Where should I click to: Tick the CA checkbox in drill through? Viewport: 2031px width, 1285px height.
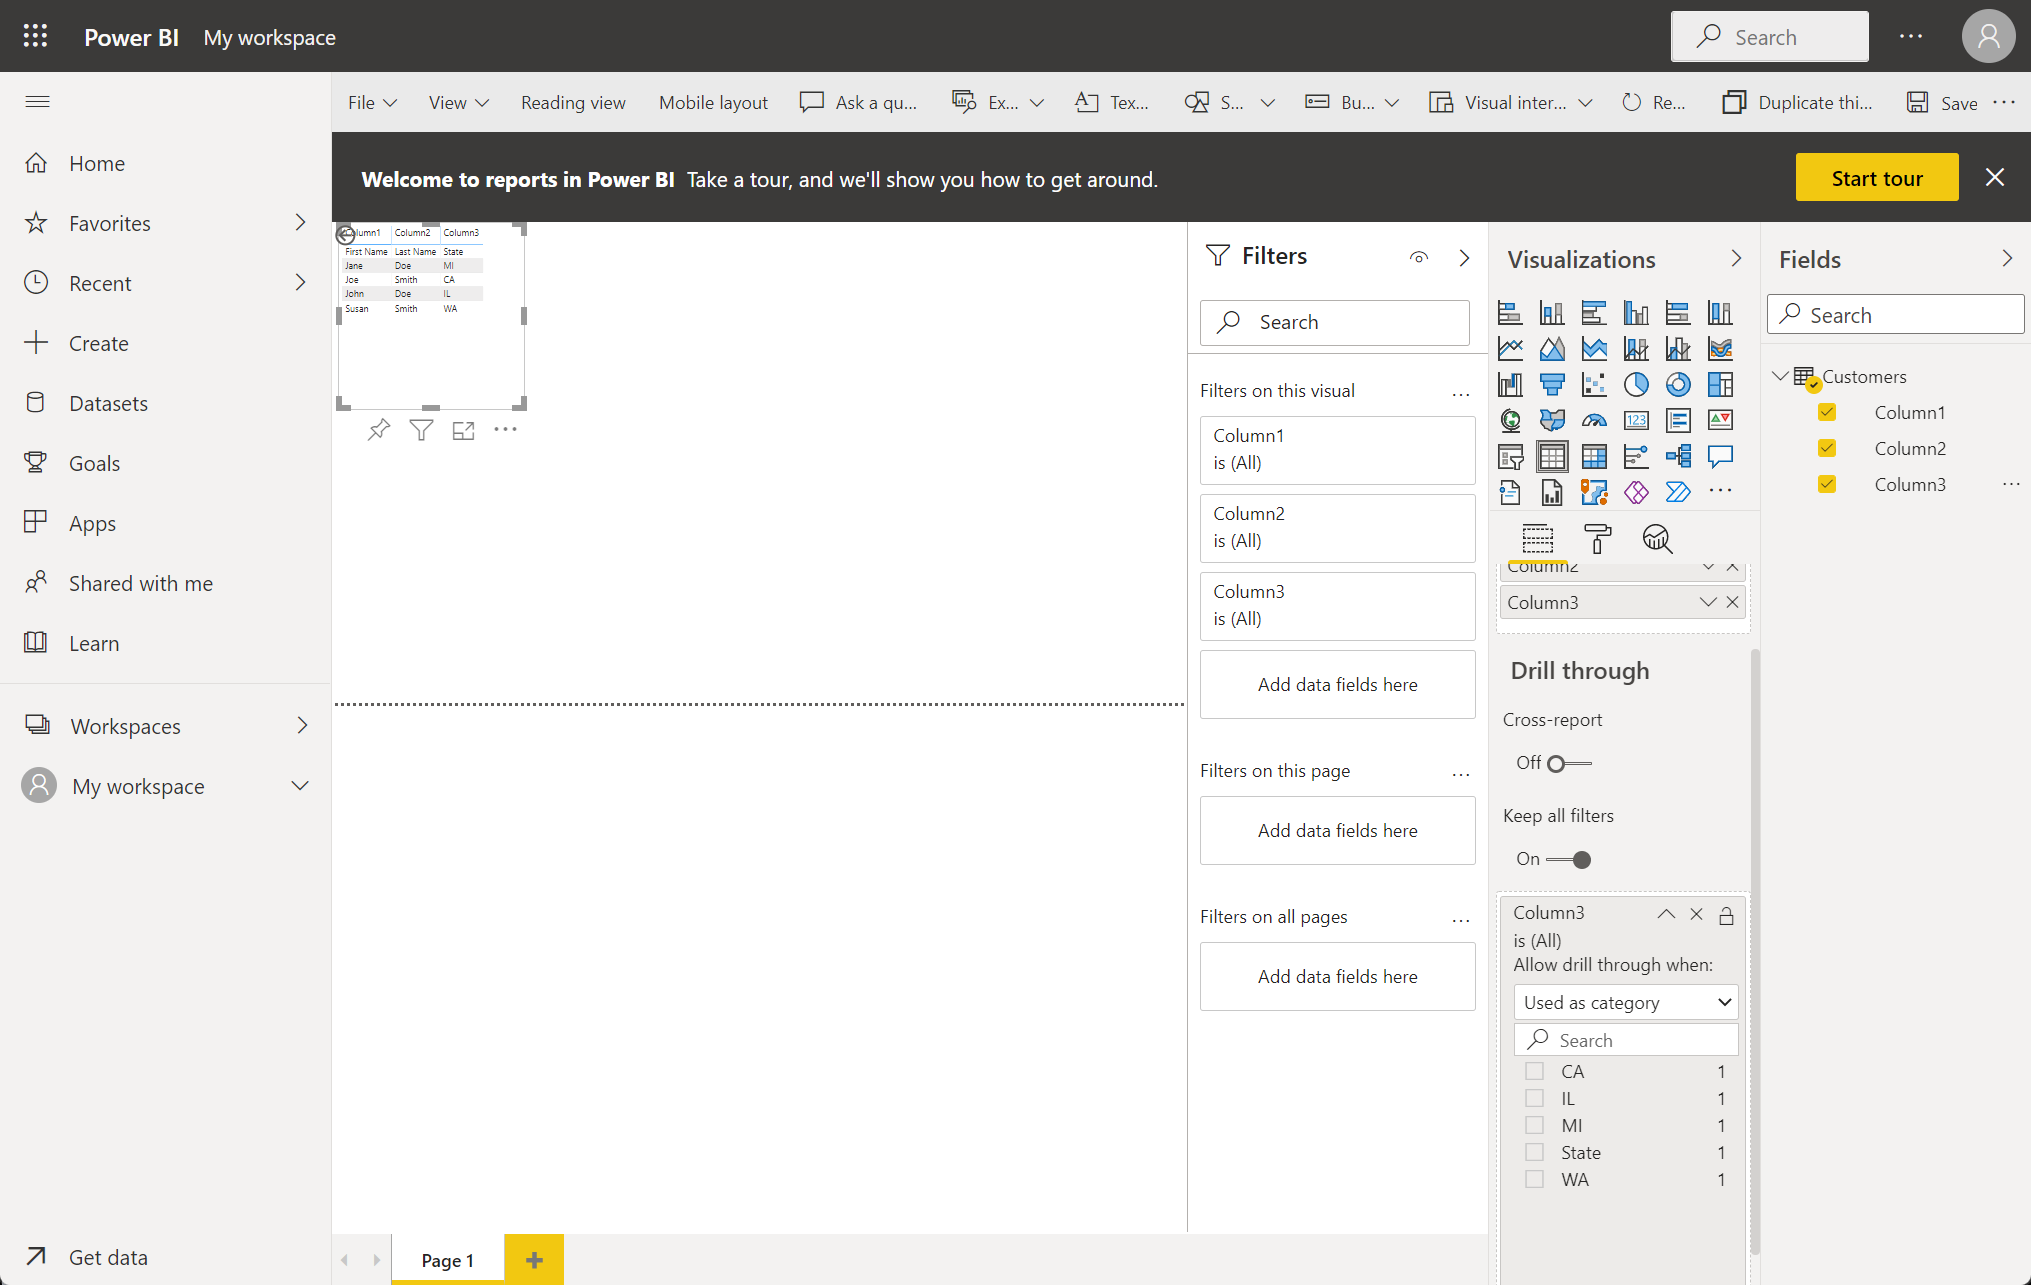[1534, 1071]
